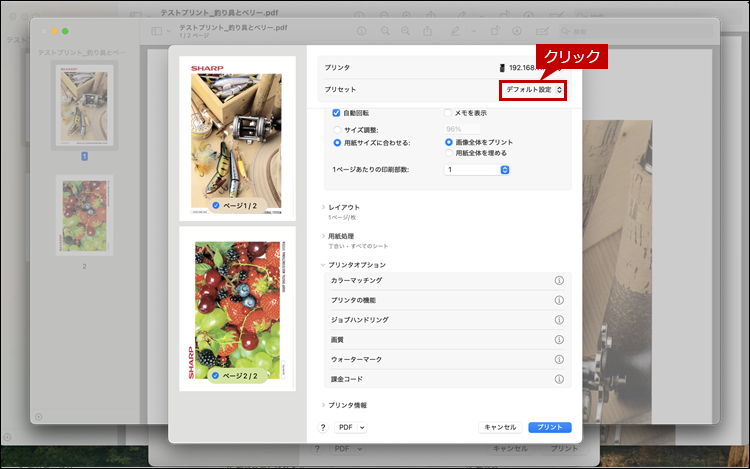Select 用紙全体を埋める radio option

449,153
